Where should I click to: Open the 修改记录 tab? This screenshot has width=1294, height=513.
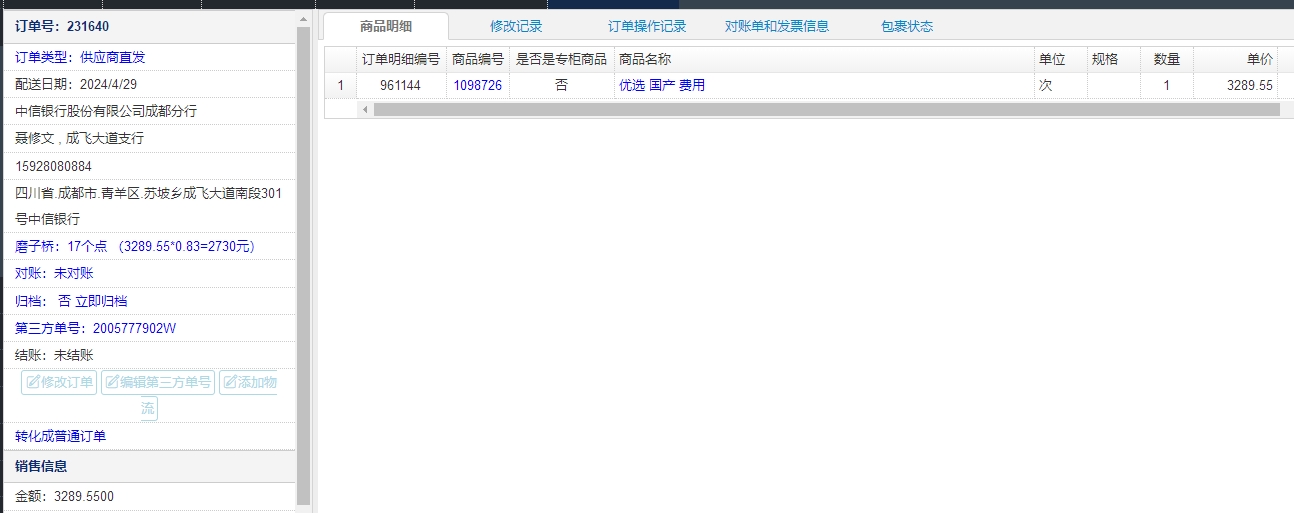coord(516,26)
